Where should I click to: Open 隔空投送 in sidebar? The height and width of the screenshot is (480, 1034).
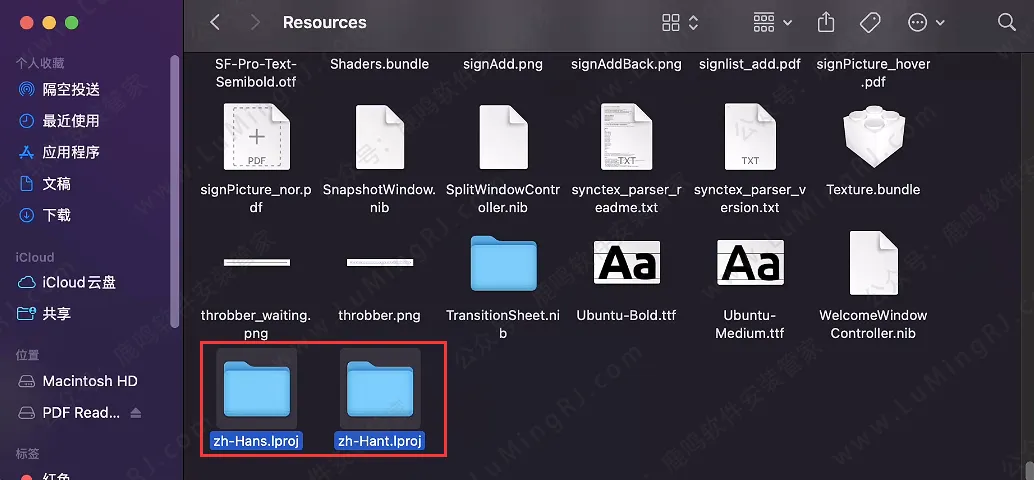click(70, 89)
